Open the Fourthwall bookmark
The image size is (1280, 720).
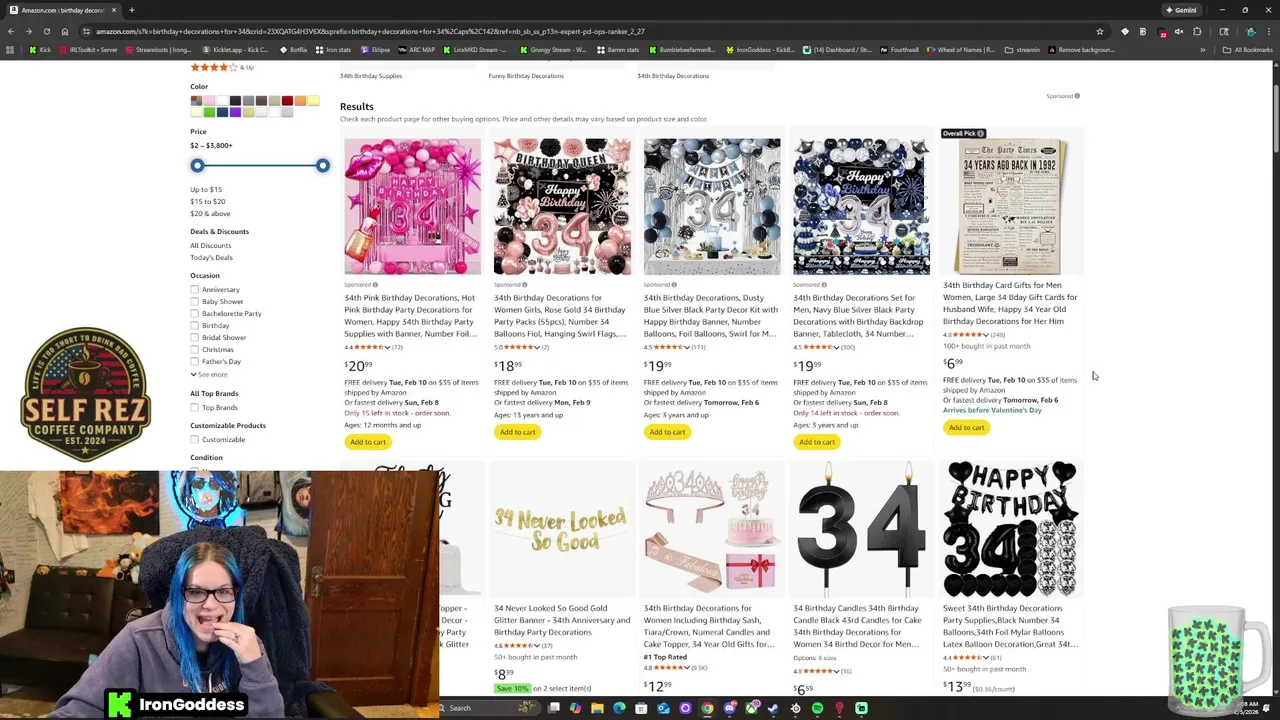[898, 49]
